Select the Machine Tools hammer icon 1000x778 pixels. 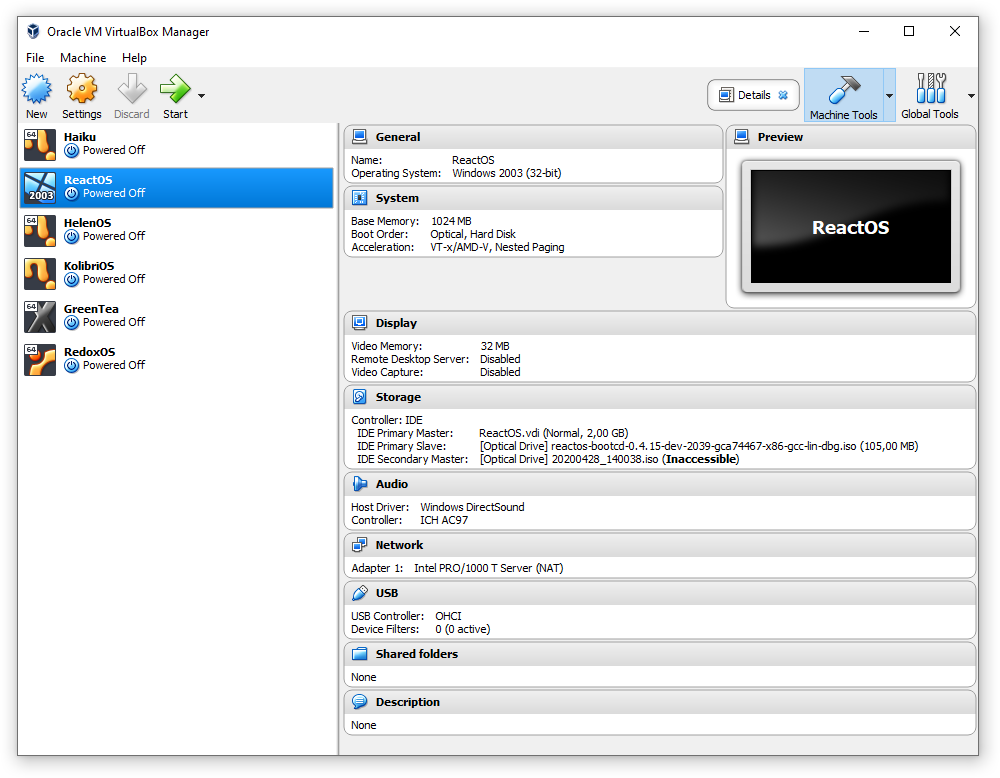coord(843,90)
